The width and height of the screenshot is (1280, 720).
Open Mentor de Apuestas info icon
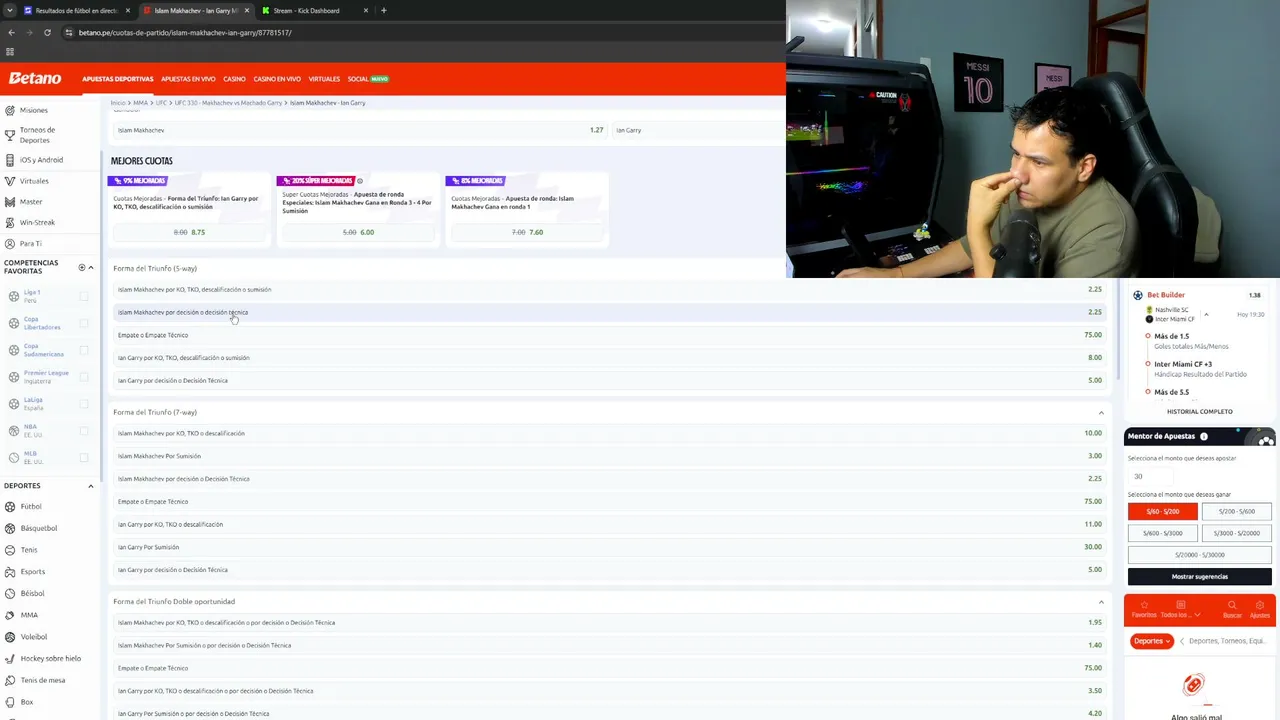pos(1204,437)
